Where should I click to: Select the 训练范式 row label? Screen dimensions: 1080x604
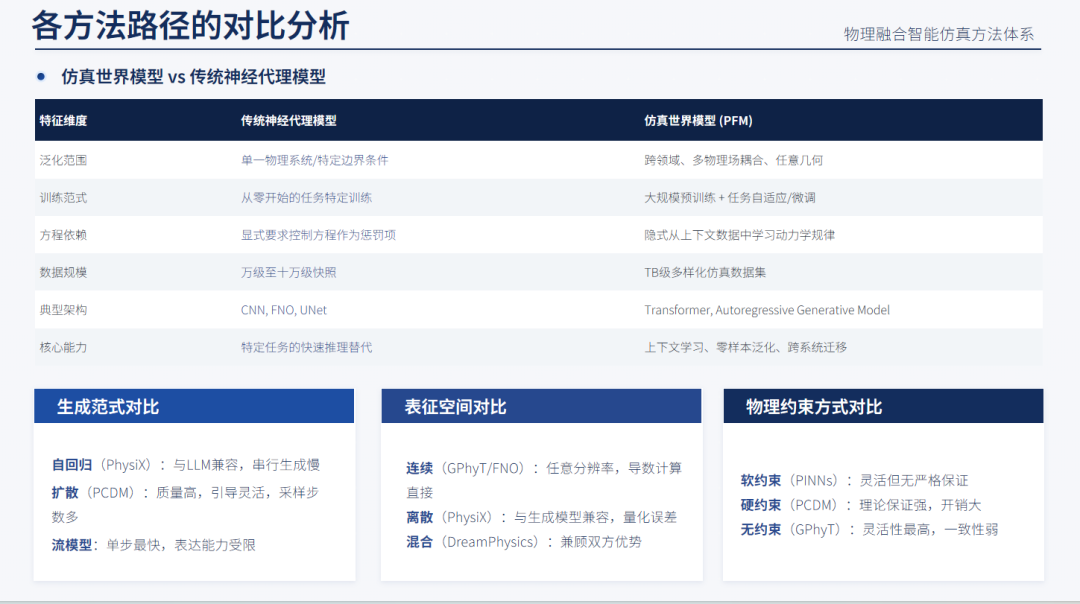pos(63,198)
